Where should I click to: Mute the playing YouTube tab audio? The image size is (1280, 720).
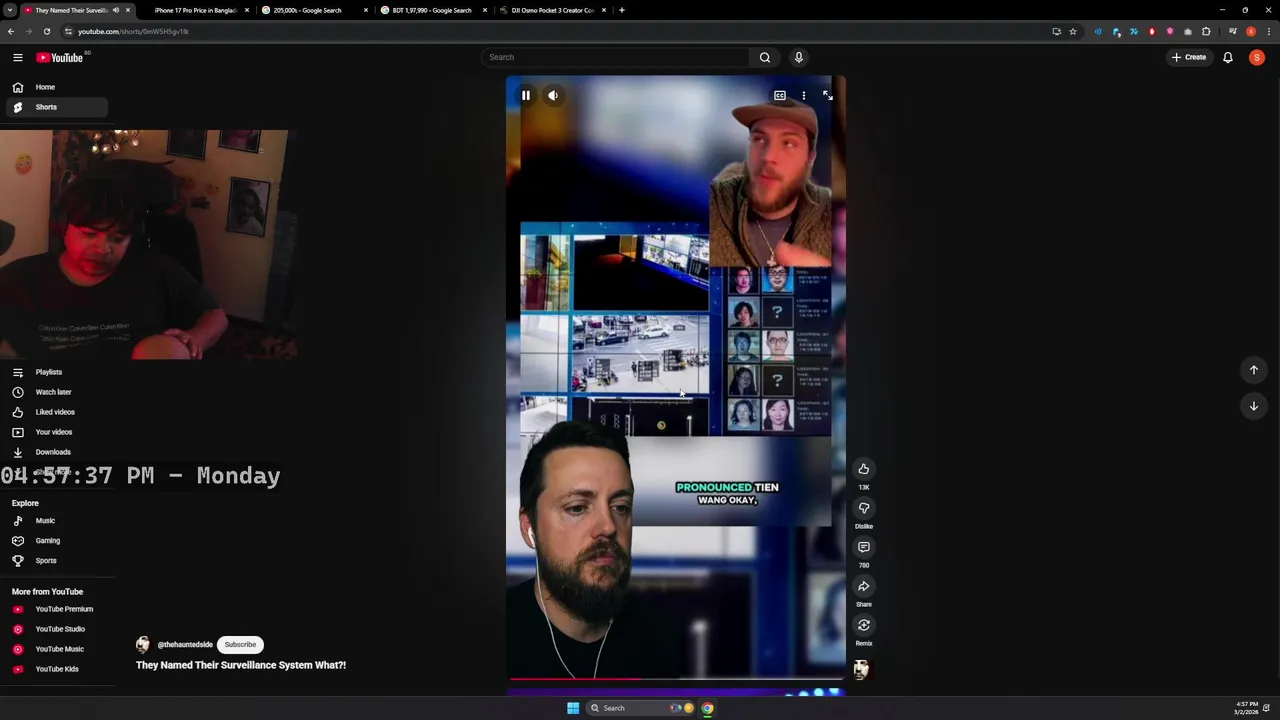pyautogui.click(x=116, y=10)
